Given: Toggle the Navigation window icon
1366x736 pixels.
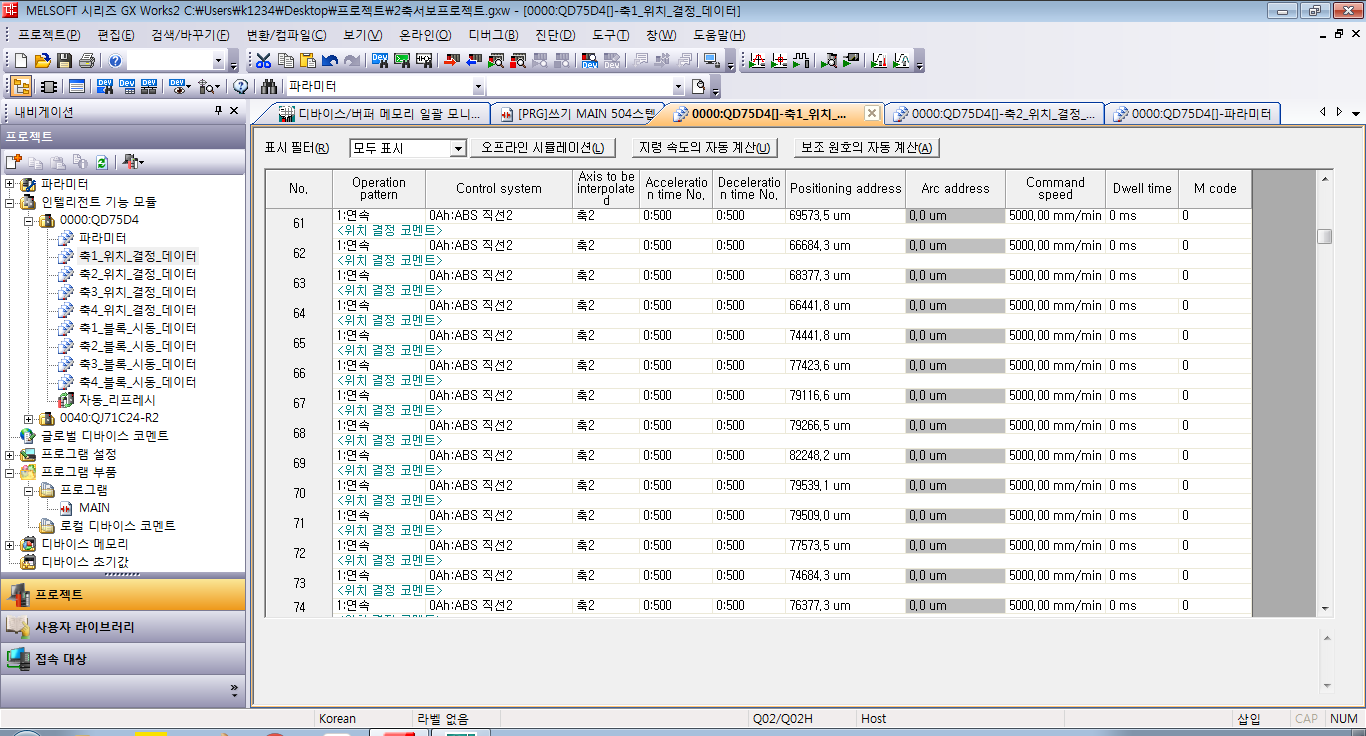Looking at the screenshot, I should click(22, 86).
